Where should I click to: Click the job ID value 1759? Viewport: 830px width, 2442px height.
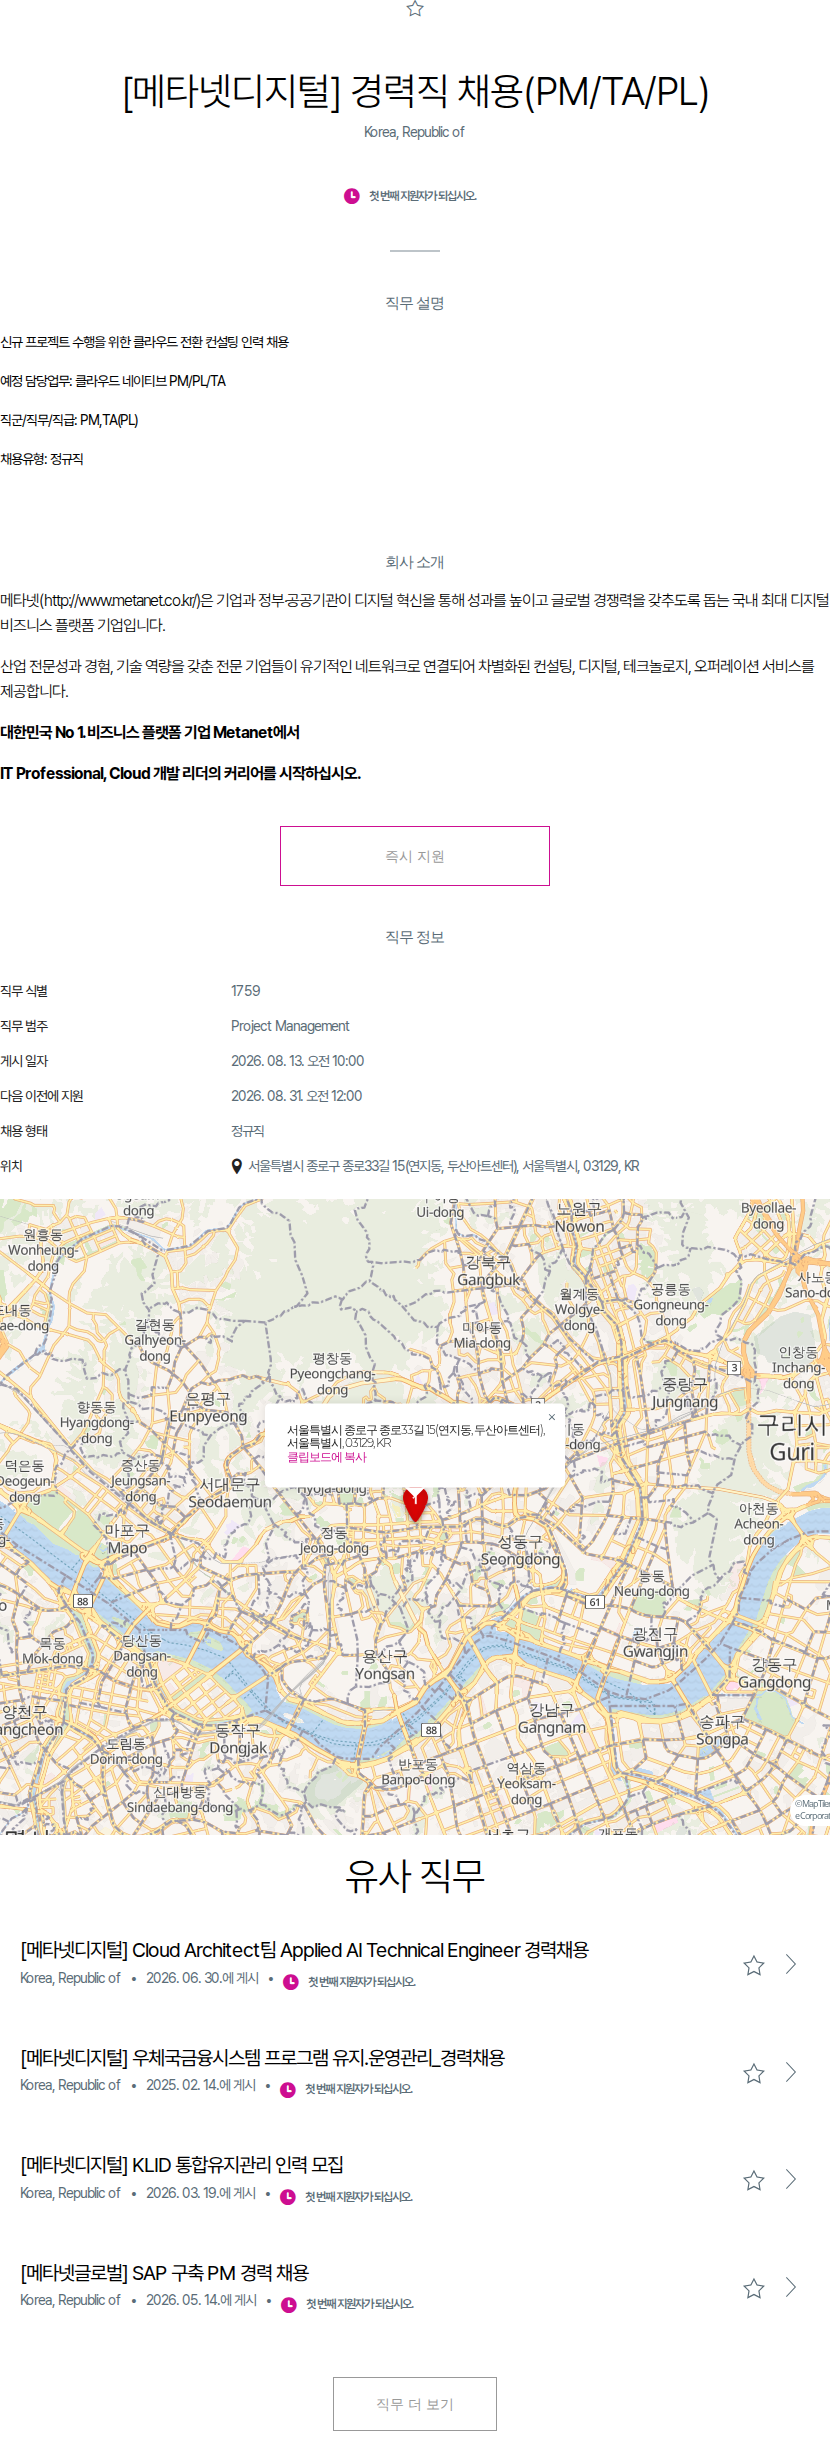(246, 991)
